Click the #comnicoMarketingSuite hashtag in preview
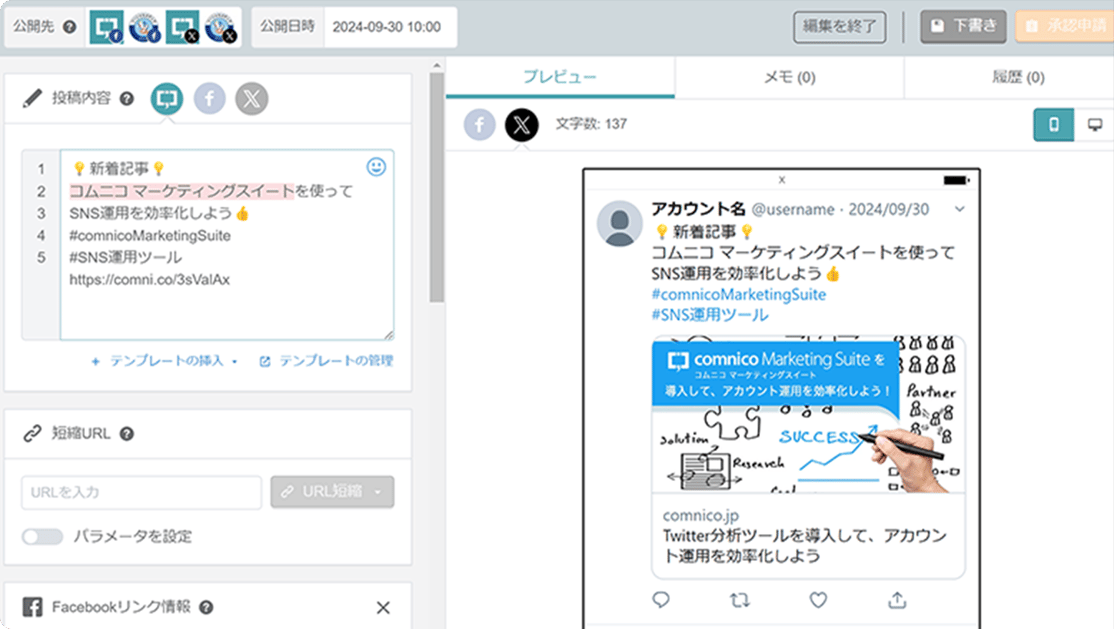 739,294
